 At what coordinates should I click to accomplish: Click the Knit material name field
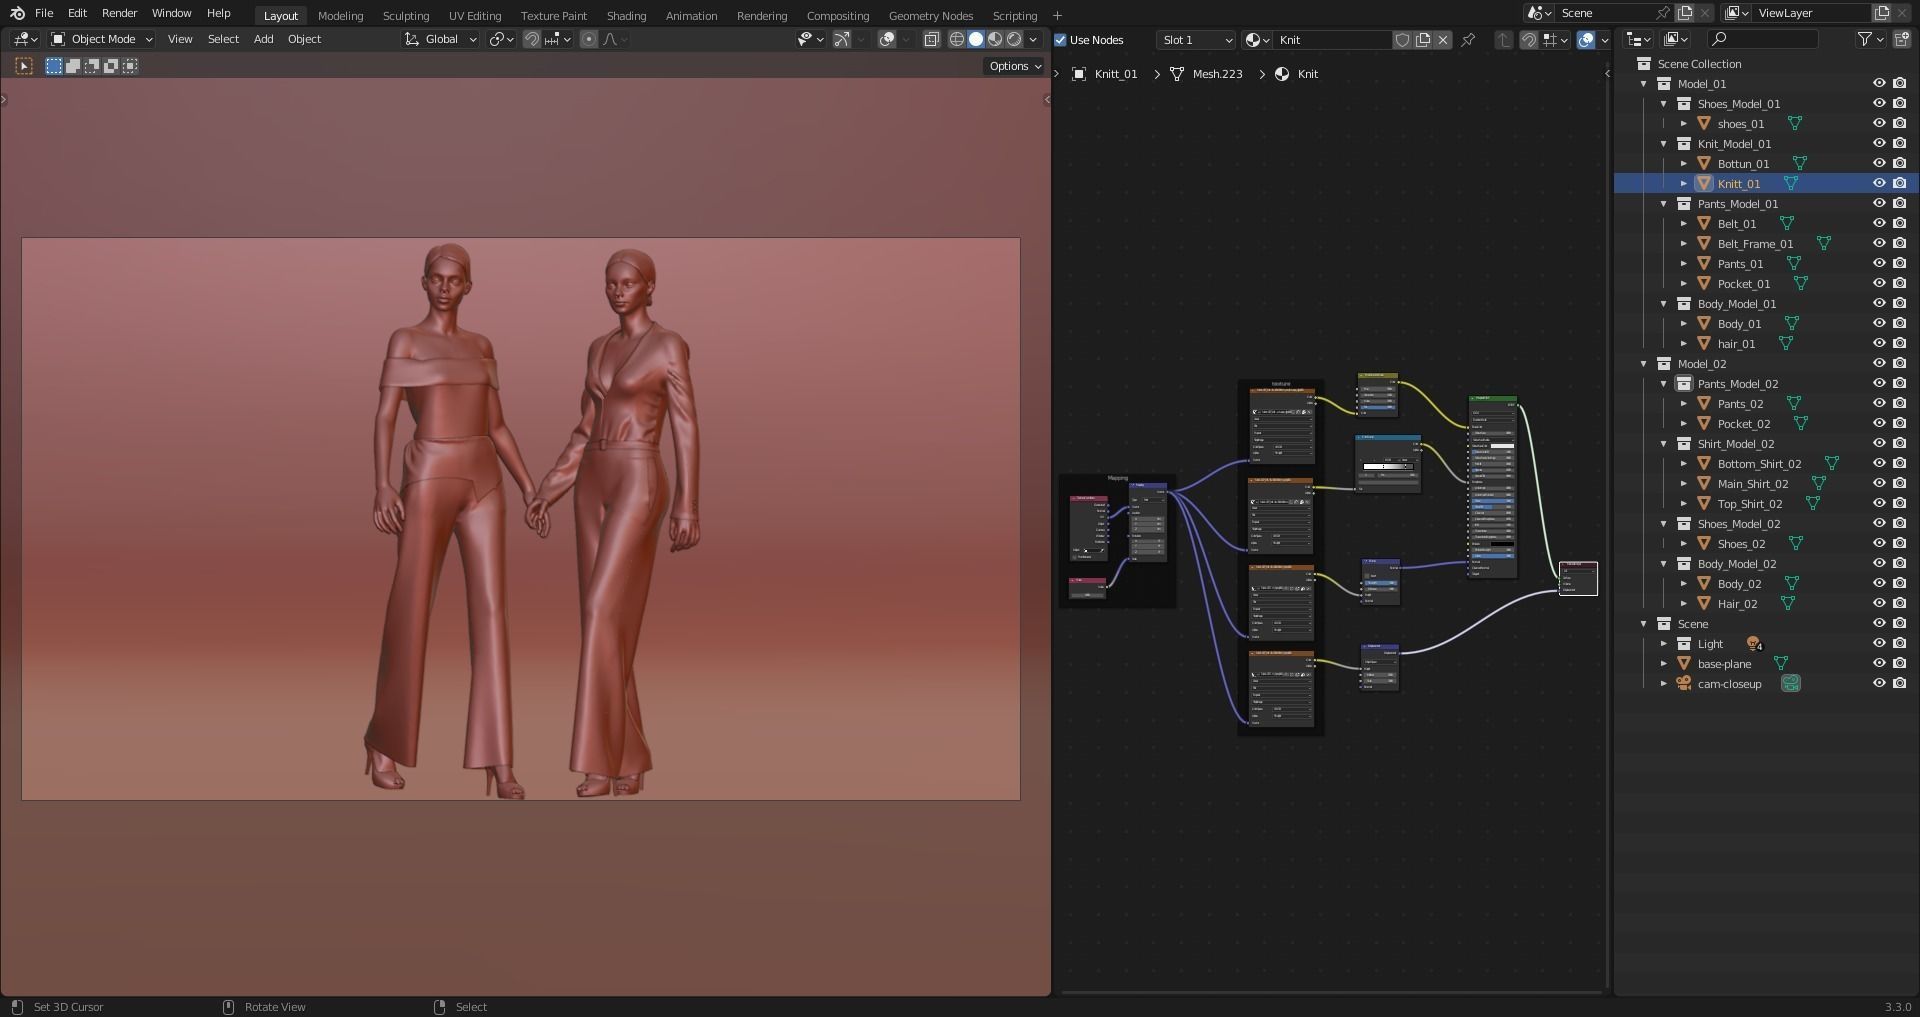tap(1330, 40)
